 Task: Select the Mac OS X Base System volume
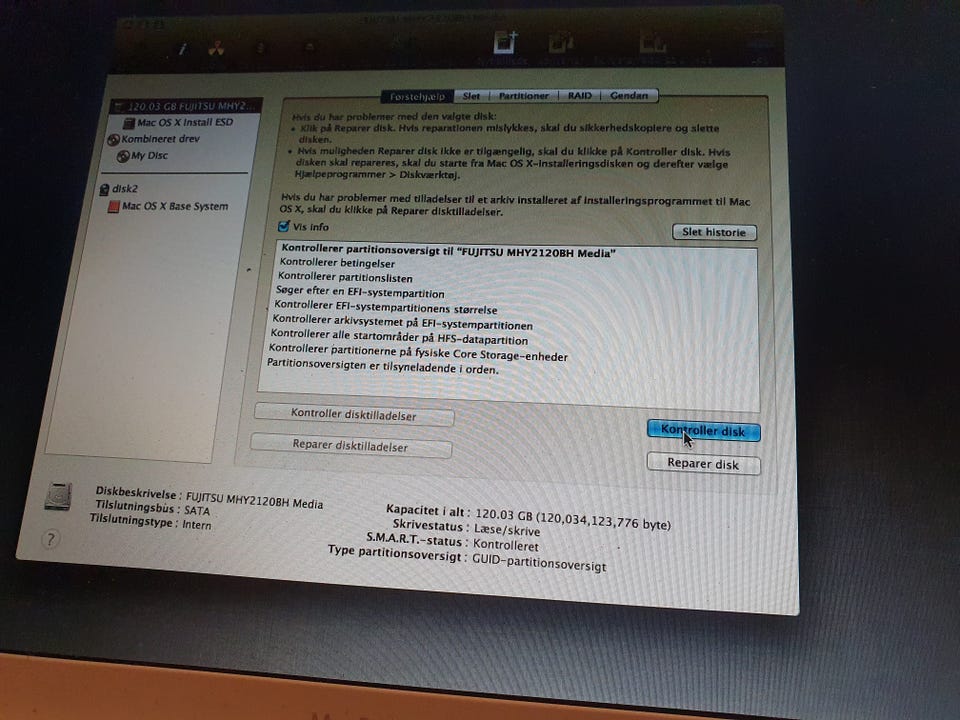[168, 206]
